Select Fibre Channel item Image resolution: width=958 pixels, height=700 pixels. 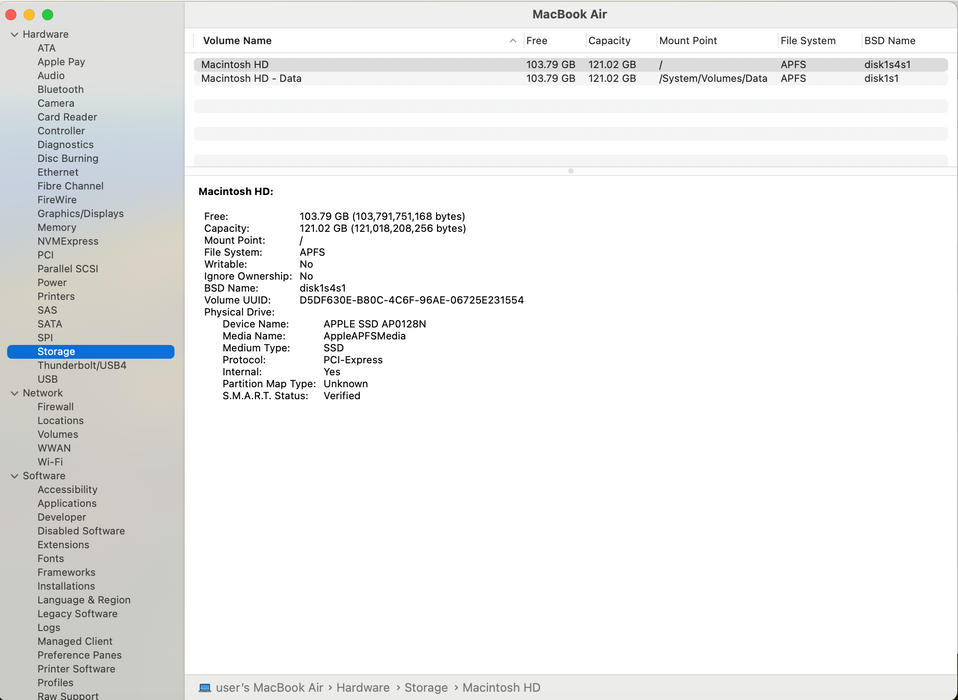(x=70, y=186)
